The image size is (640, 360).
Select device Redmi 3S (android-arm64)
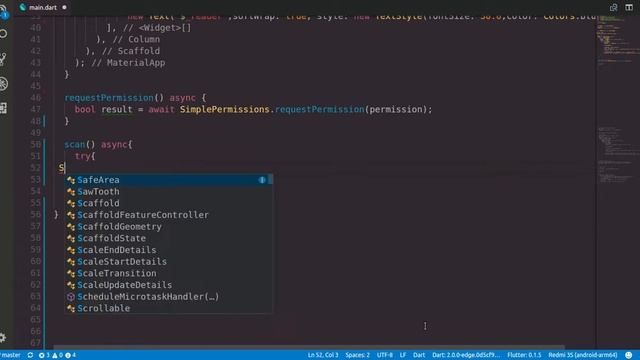582,355
